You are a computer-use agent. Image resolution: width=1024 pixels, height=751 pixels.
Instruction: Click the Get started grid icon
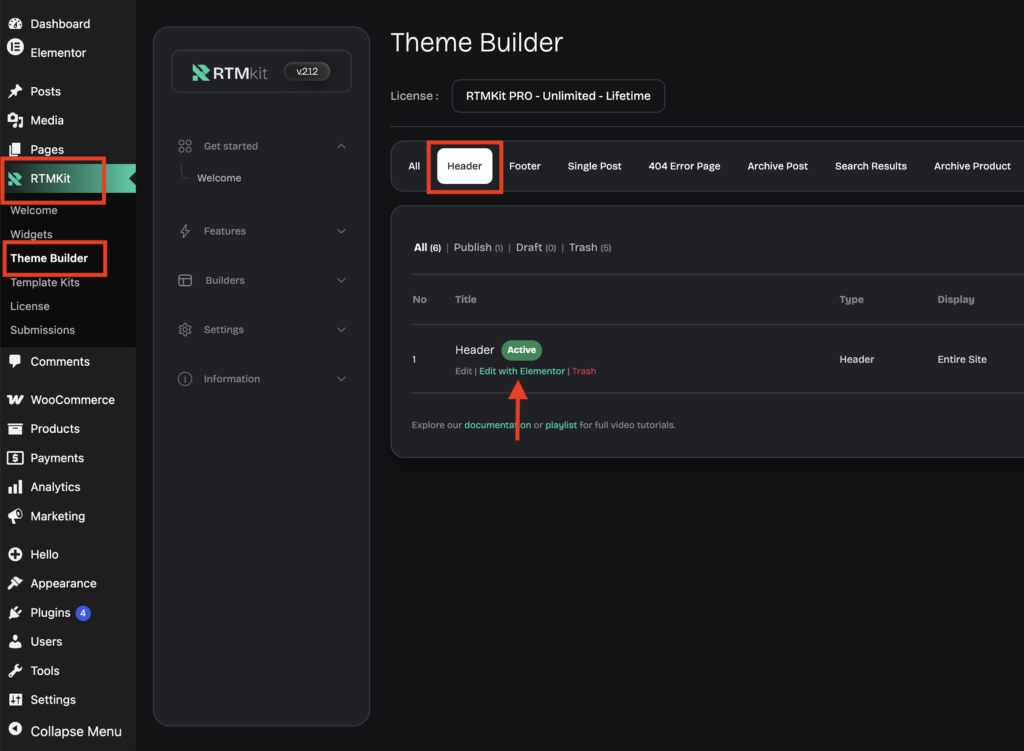coord(185,146)
